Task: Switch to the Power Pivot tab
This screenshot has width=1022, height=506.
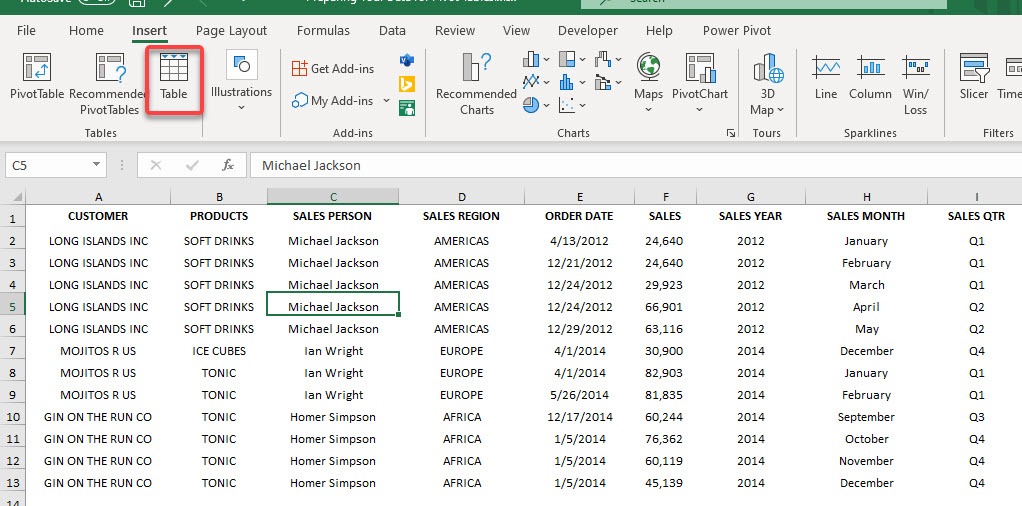Action: pyautogui.click(x=737, y=31)
